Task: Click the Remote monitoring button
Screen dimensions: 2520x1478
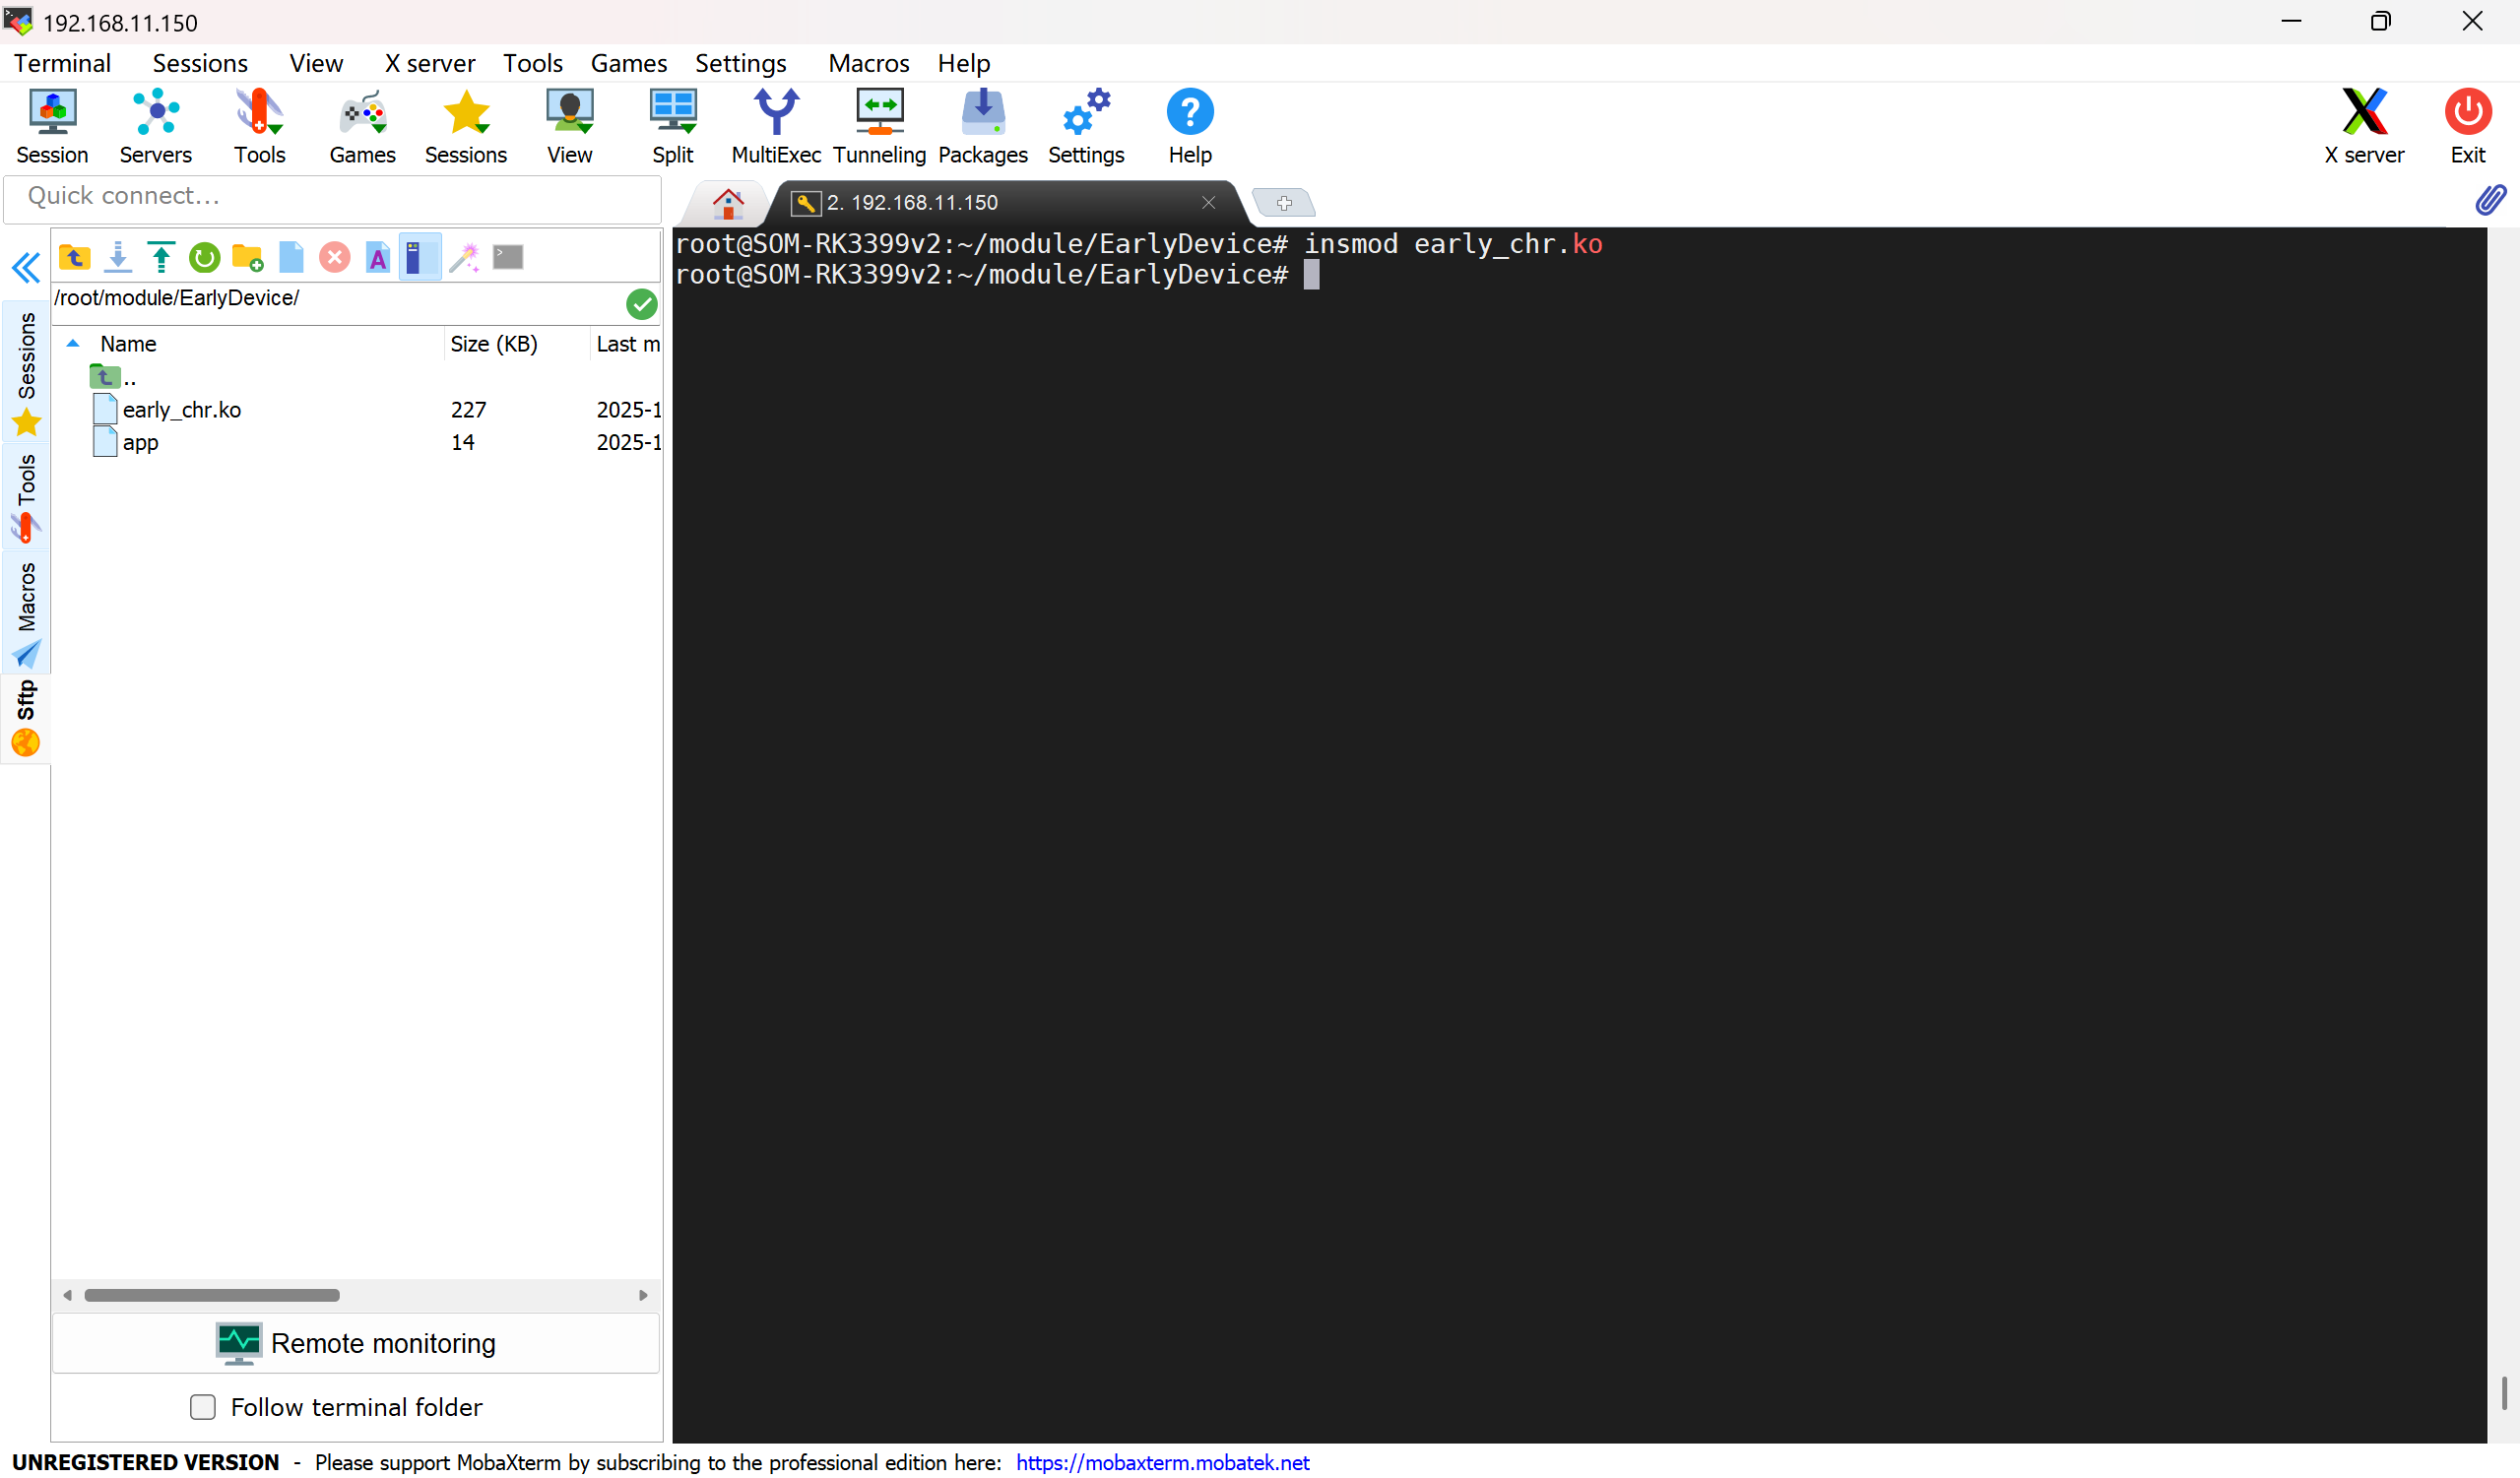Action: [356, 1343]
